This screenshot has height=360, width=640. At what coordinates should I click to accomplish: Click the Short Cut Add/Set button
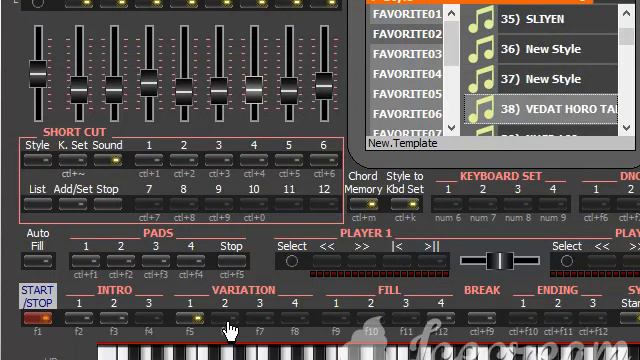[x=73, y=204]
